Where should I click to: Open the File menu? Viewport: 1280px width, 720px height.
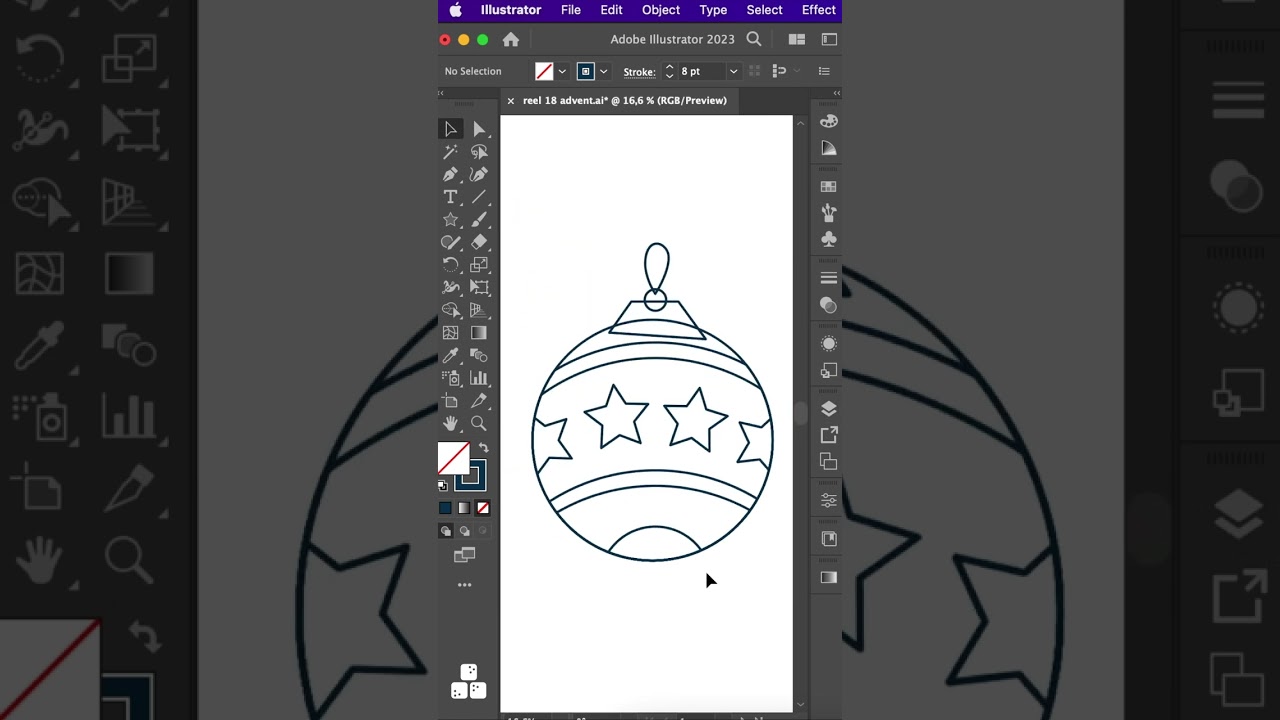point(571,10)
